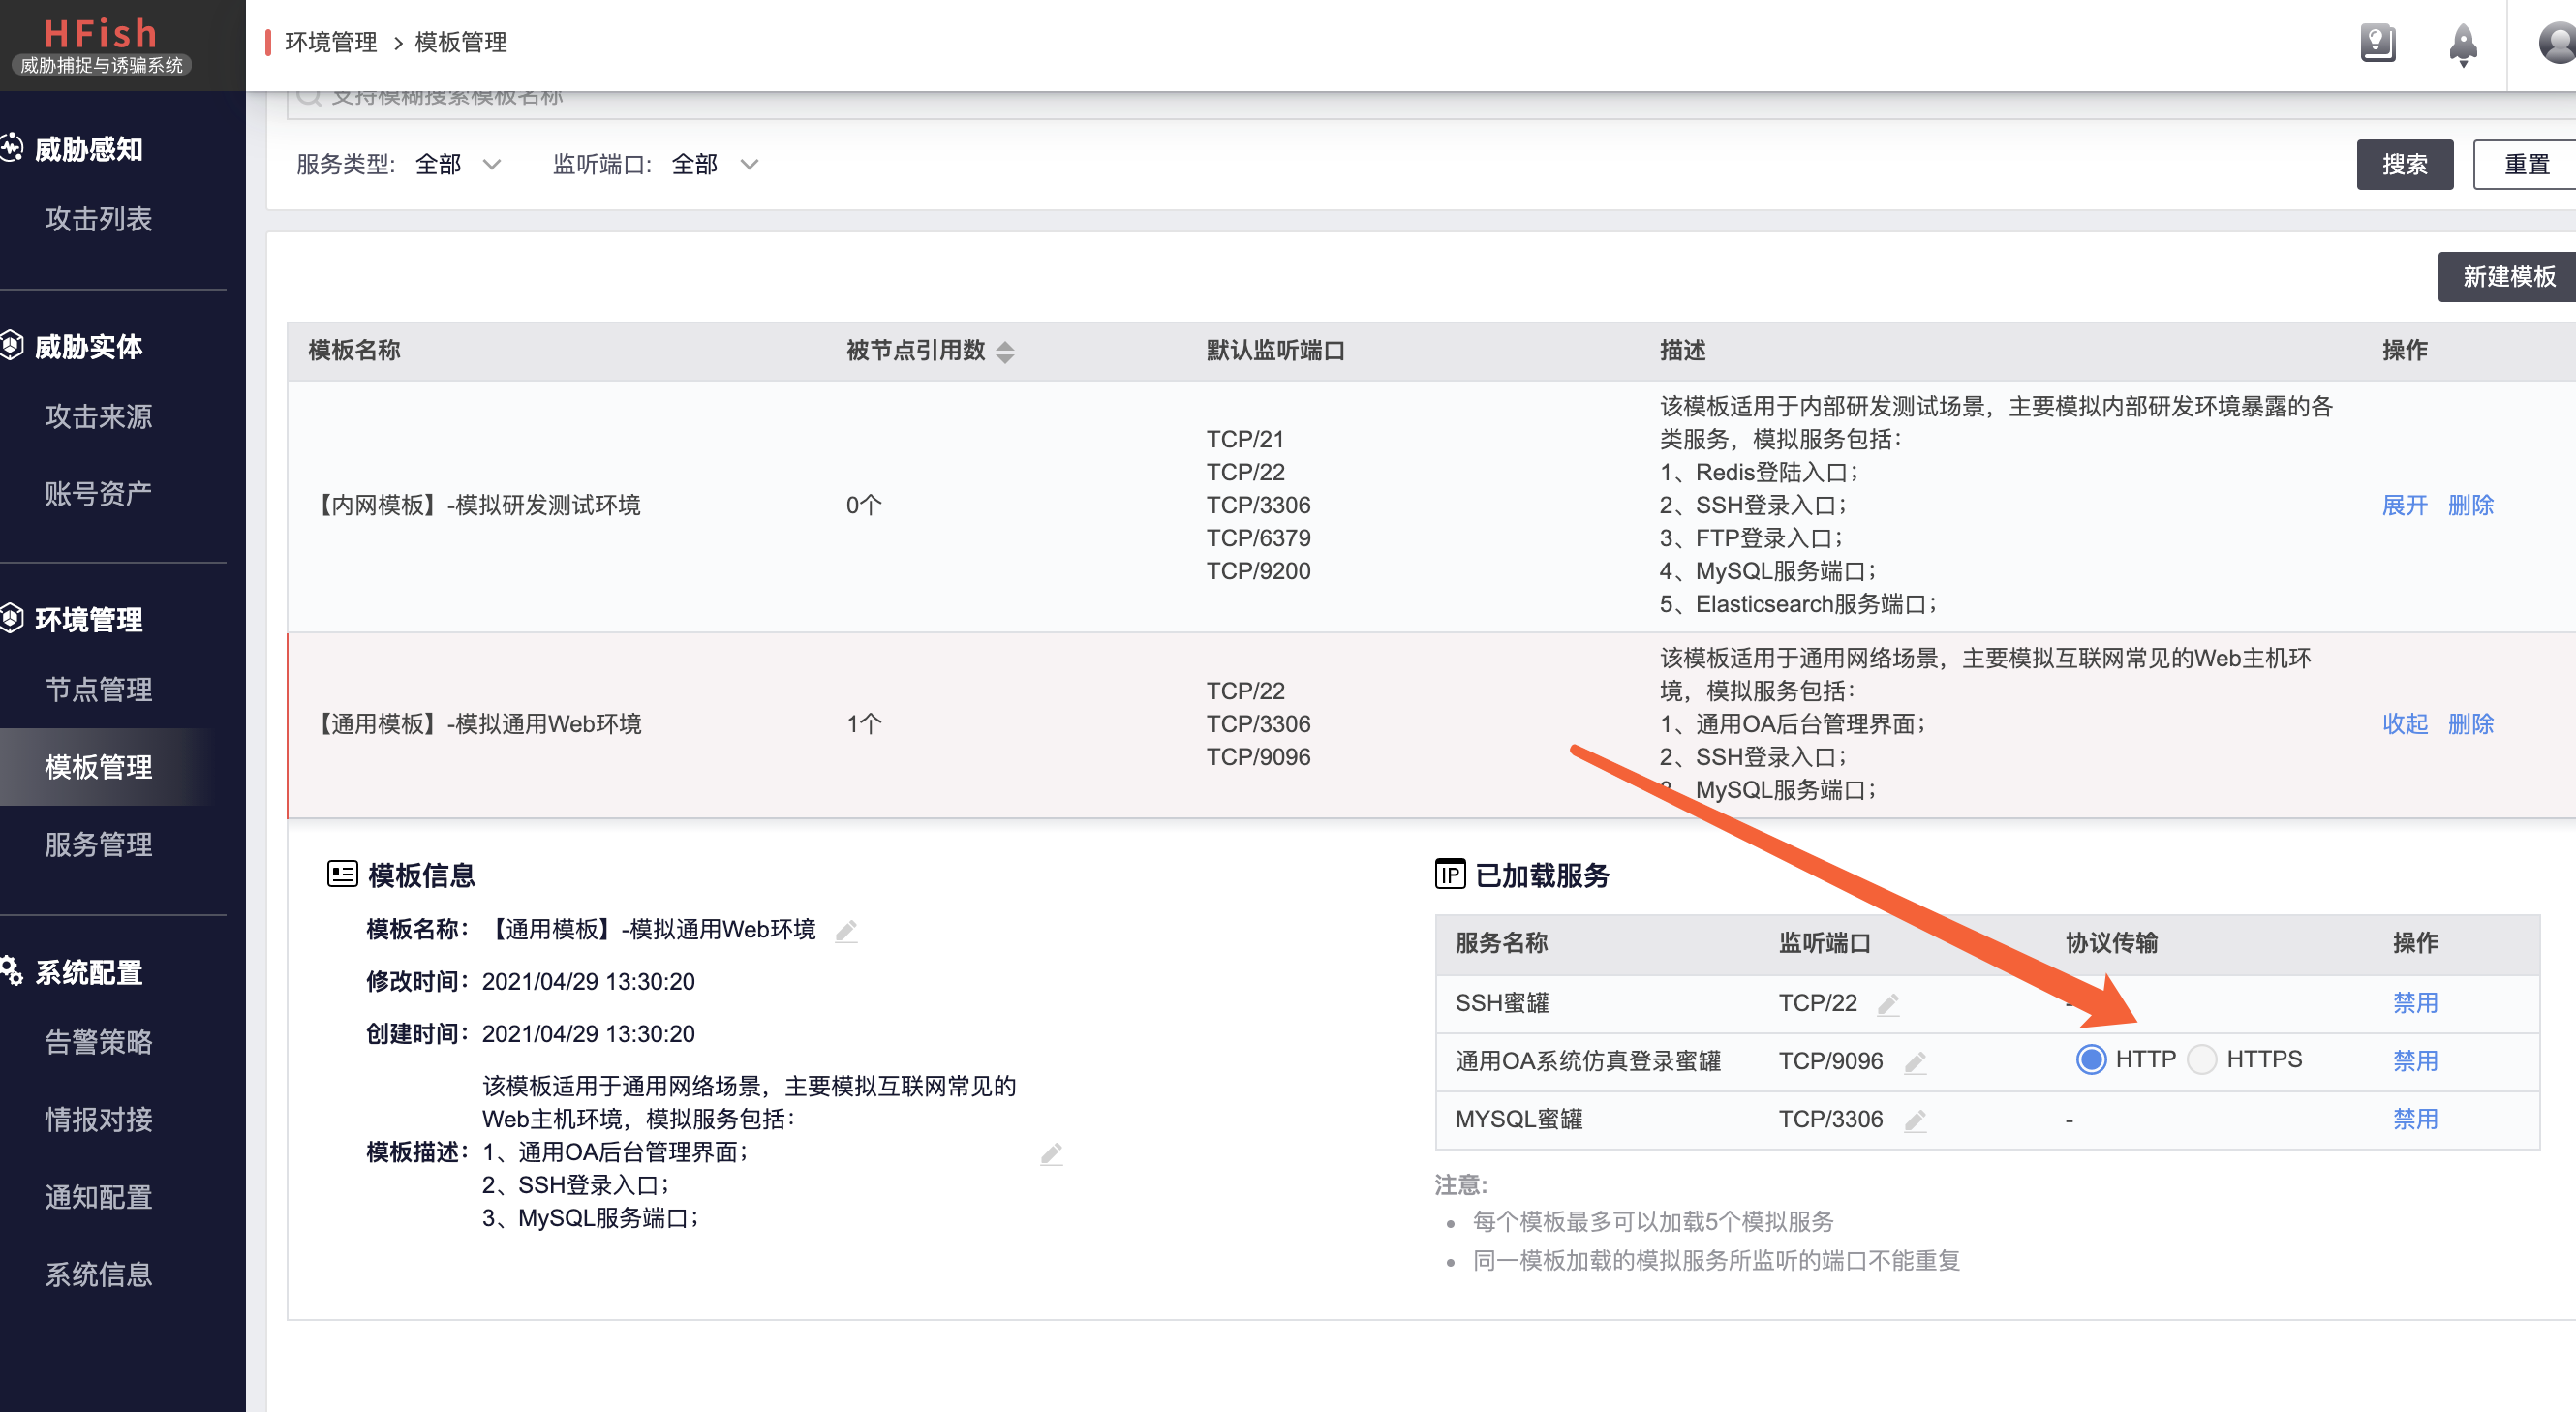Expand the intranet template row

2403,505
